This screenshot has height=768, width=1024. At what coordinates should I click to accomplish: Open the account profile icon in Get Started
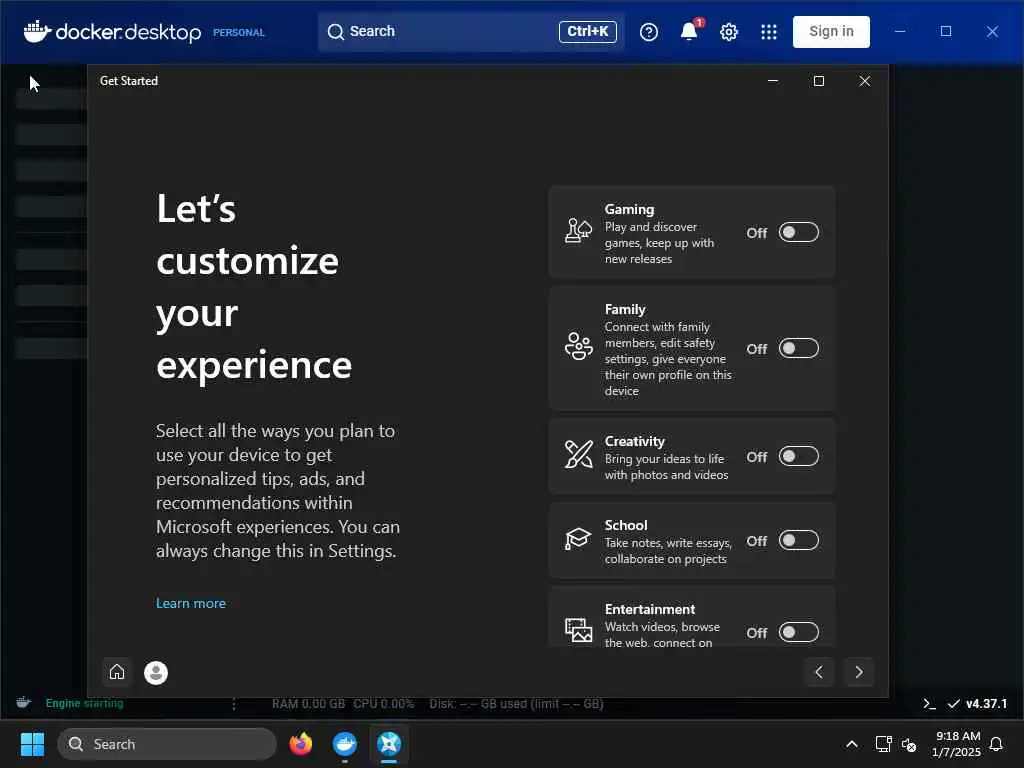pyautogui.click(x=156, y=673)
